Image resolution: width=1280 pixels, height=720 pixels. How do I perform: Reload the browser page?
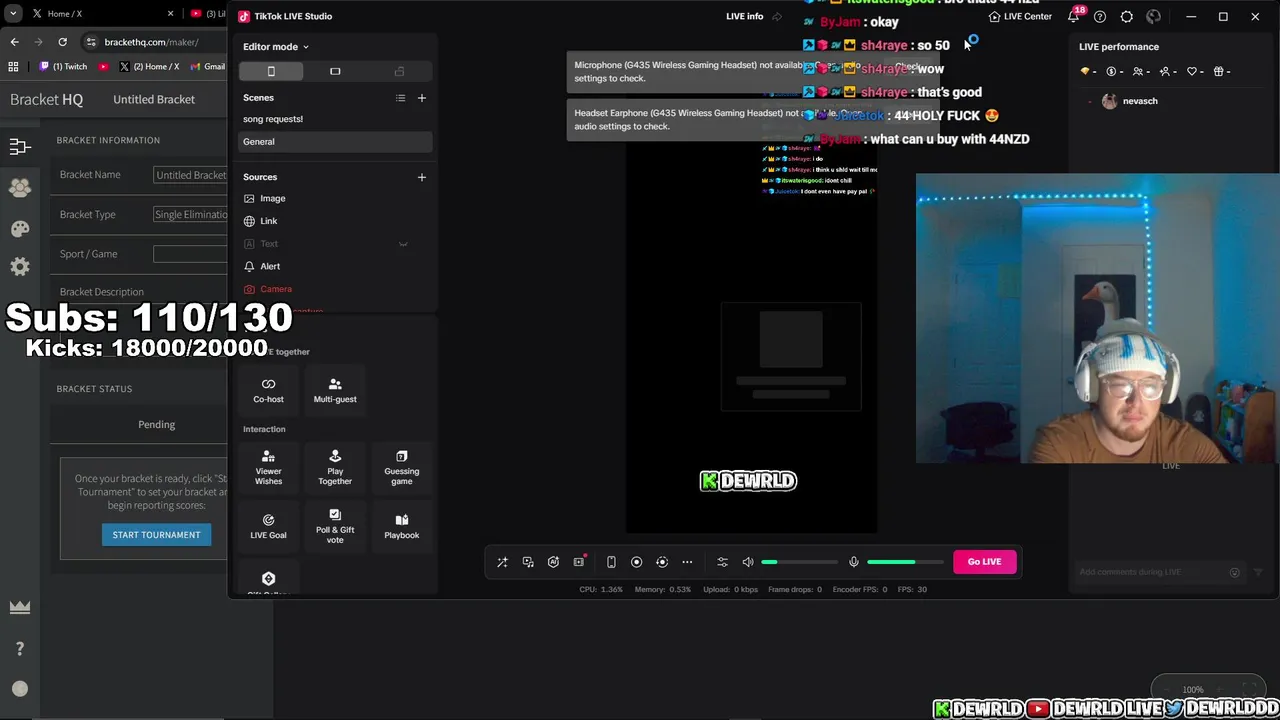click(62, 42)
